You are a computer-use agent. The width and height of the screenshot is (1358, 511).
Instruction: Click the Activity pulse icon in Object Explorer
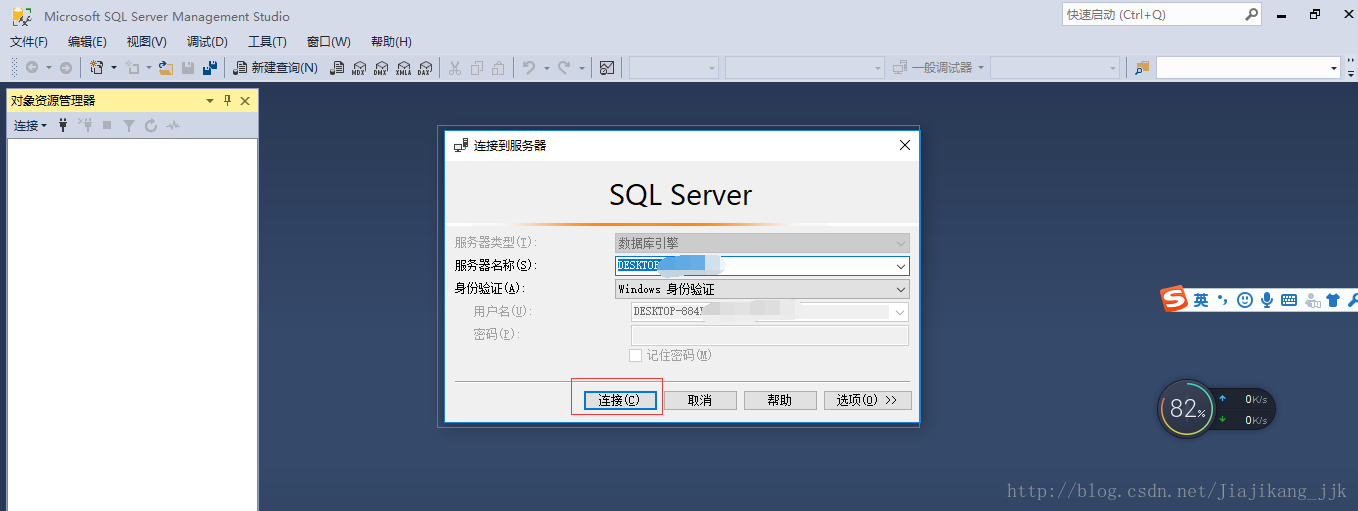click(x=173, y=125)
